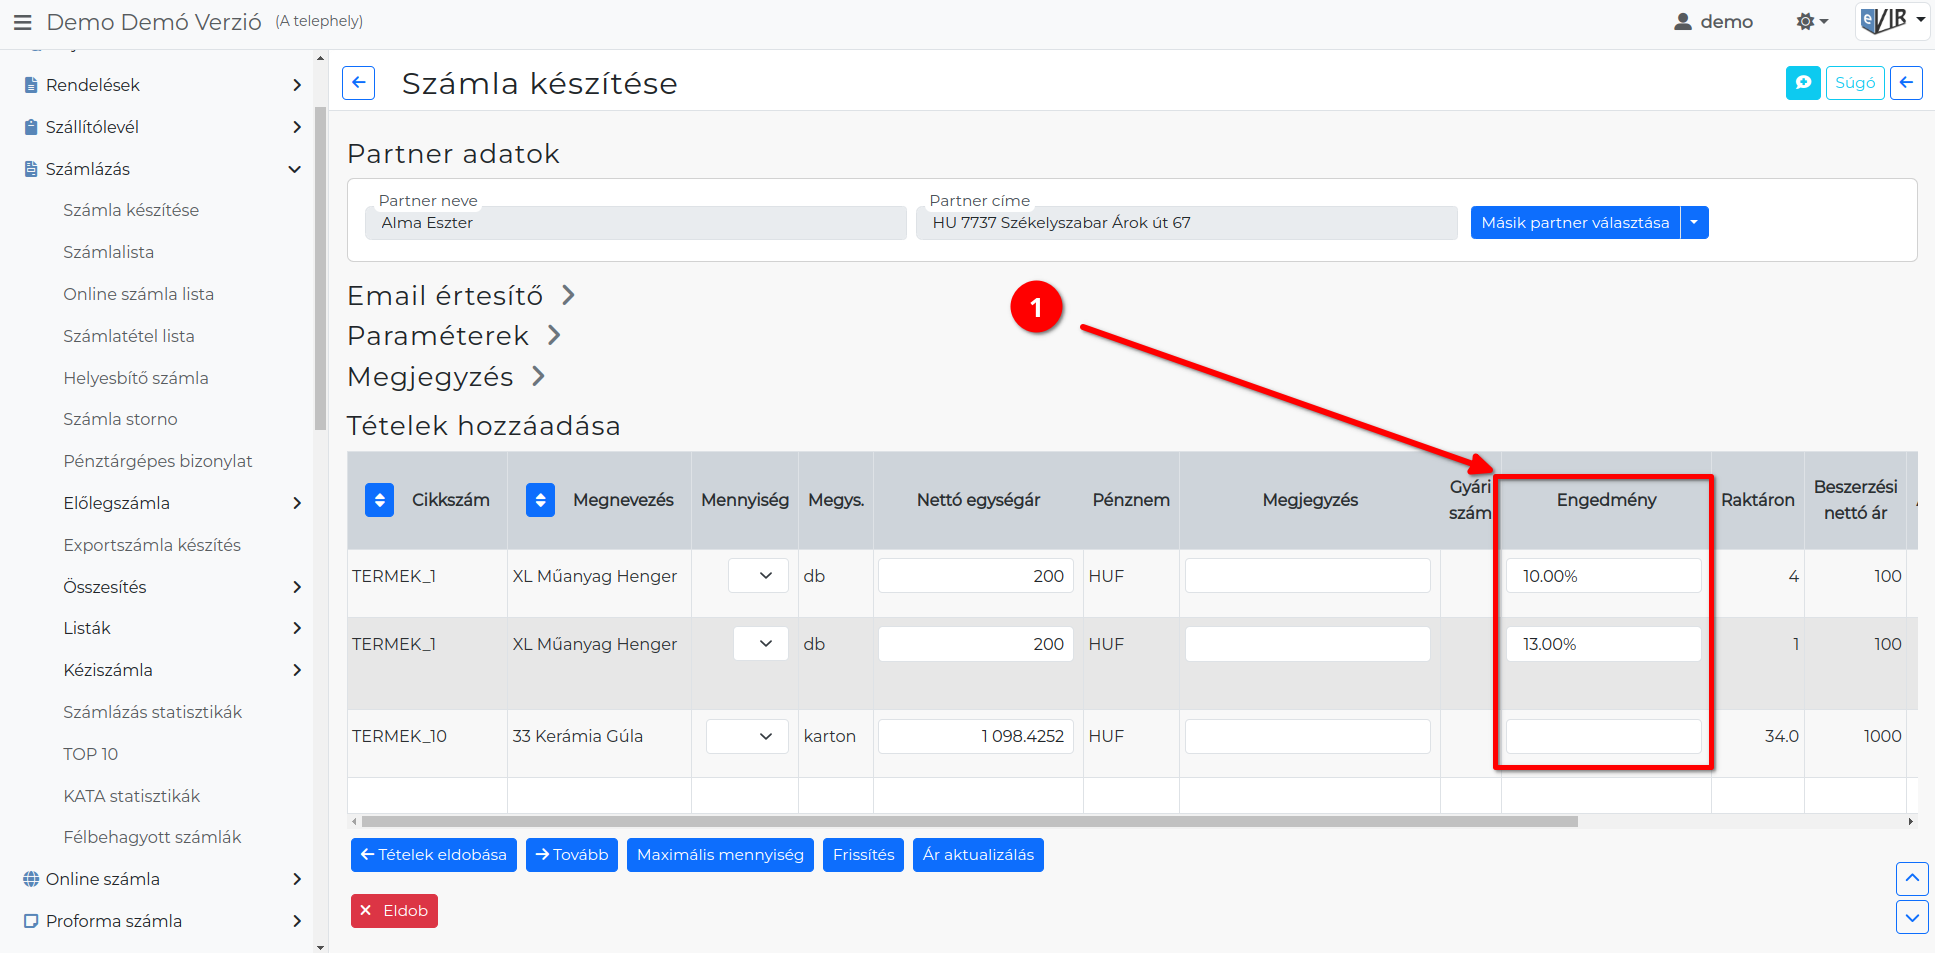Click the empty Engedmény field for TERMEK_10
Viewport: 1935px width, 953px height.
tap(1603, 737)
